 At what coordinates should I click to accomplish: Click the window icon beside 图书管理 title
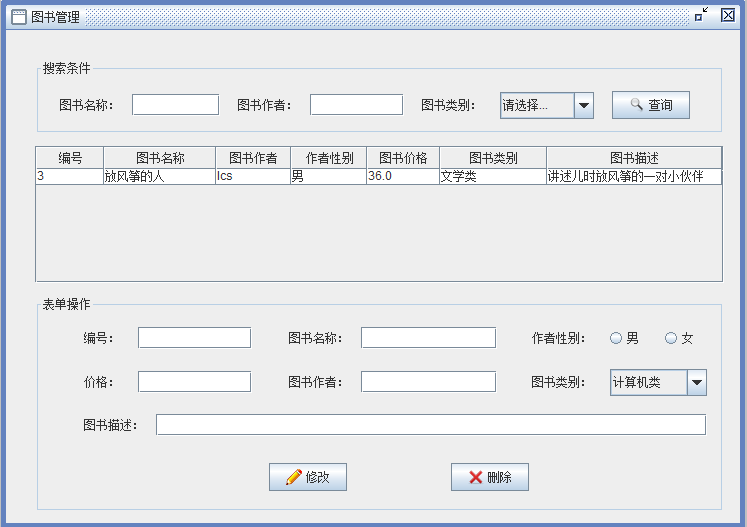(x=19, y=17)
